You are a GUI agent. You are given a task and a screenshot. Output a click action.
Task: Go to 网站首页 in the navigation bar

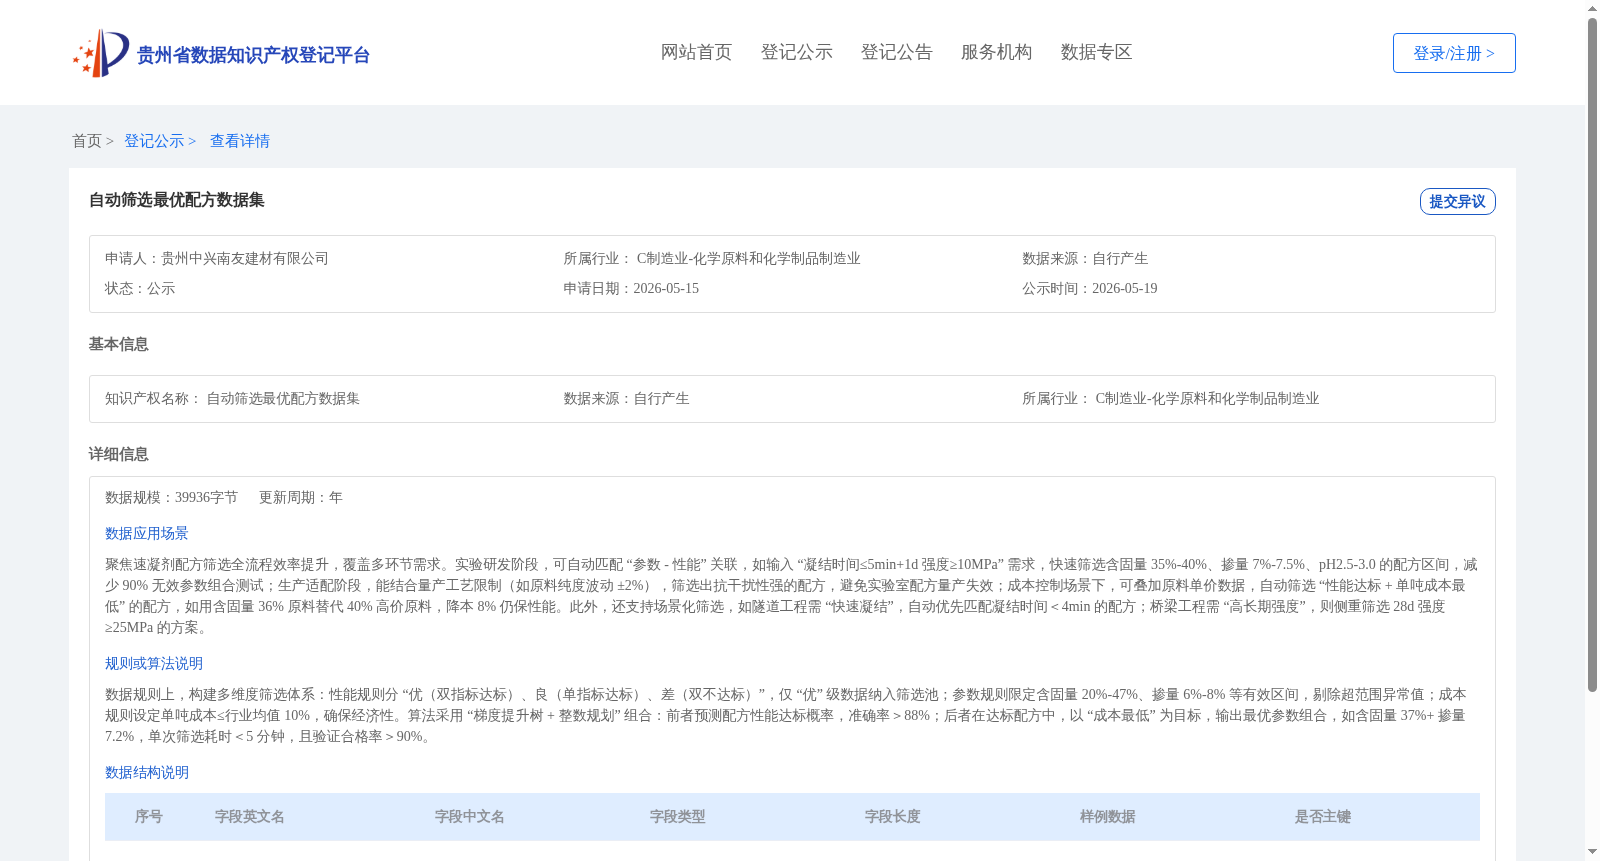(696, 52)
